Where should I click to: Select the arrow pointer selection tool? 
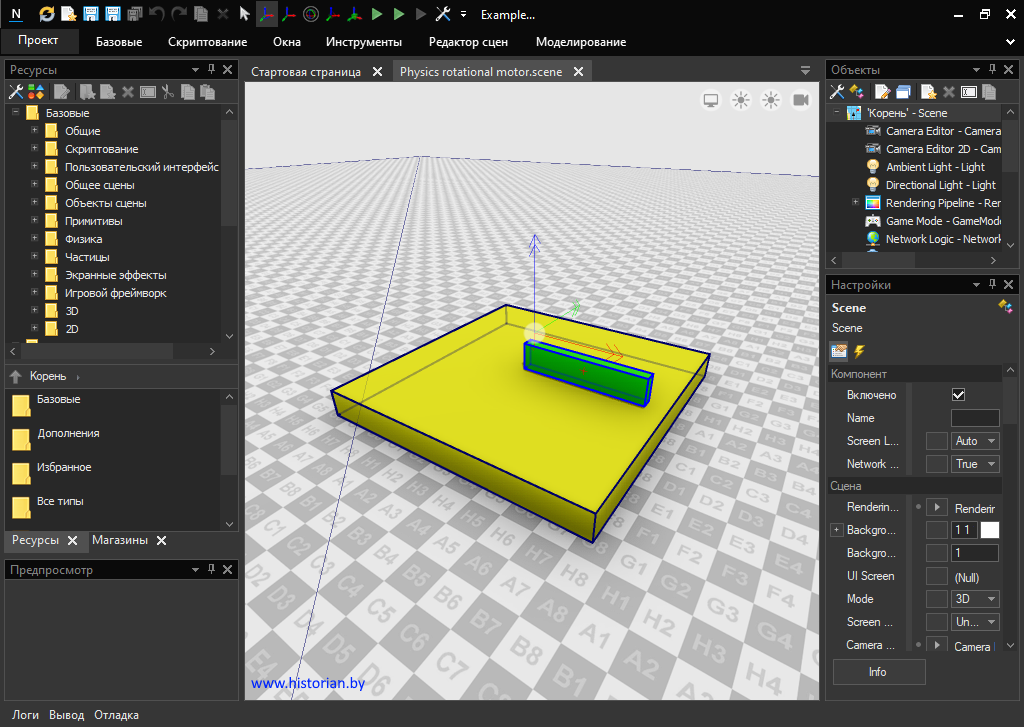(244, 14)
